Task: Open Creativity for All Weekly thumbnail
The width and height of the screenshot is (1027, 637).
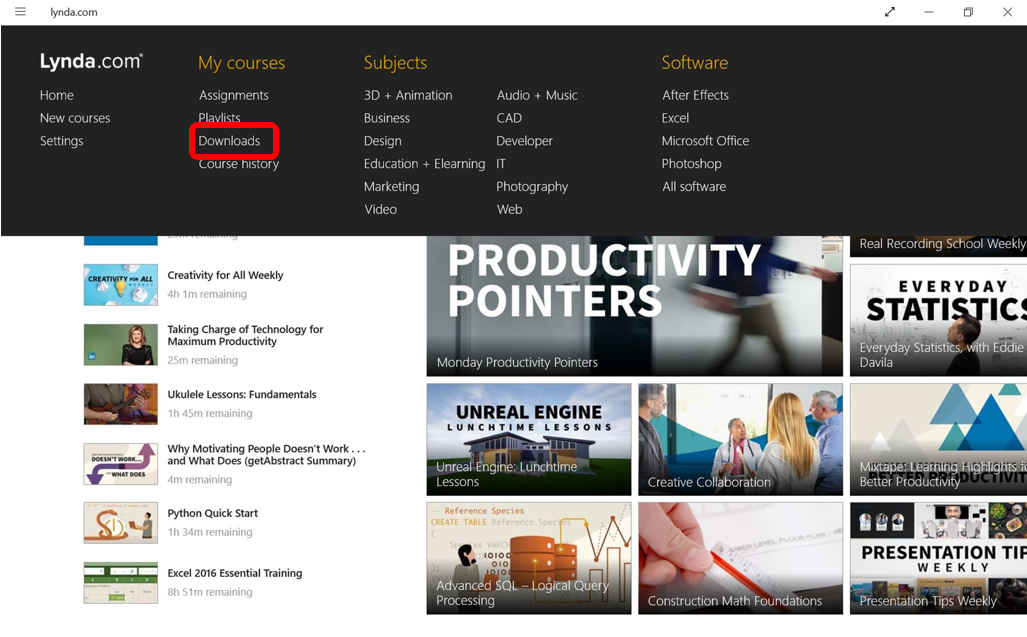Action: pyautogui.click(x=121, y=285)
